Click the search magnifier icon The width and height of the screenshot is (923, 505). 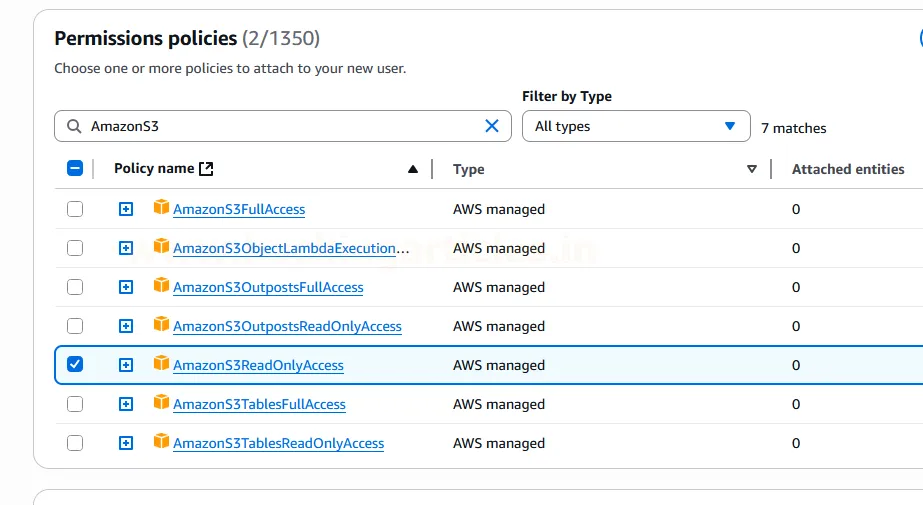[x=74, y=126]
